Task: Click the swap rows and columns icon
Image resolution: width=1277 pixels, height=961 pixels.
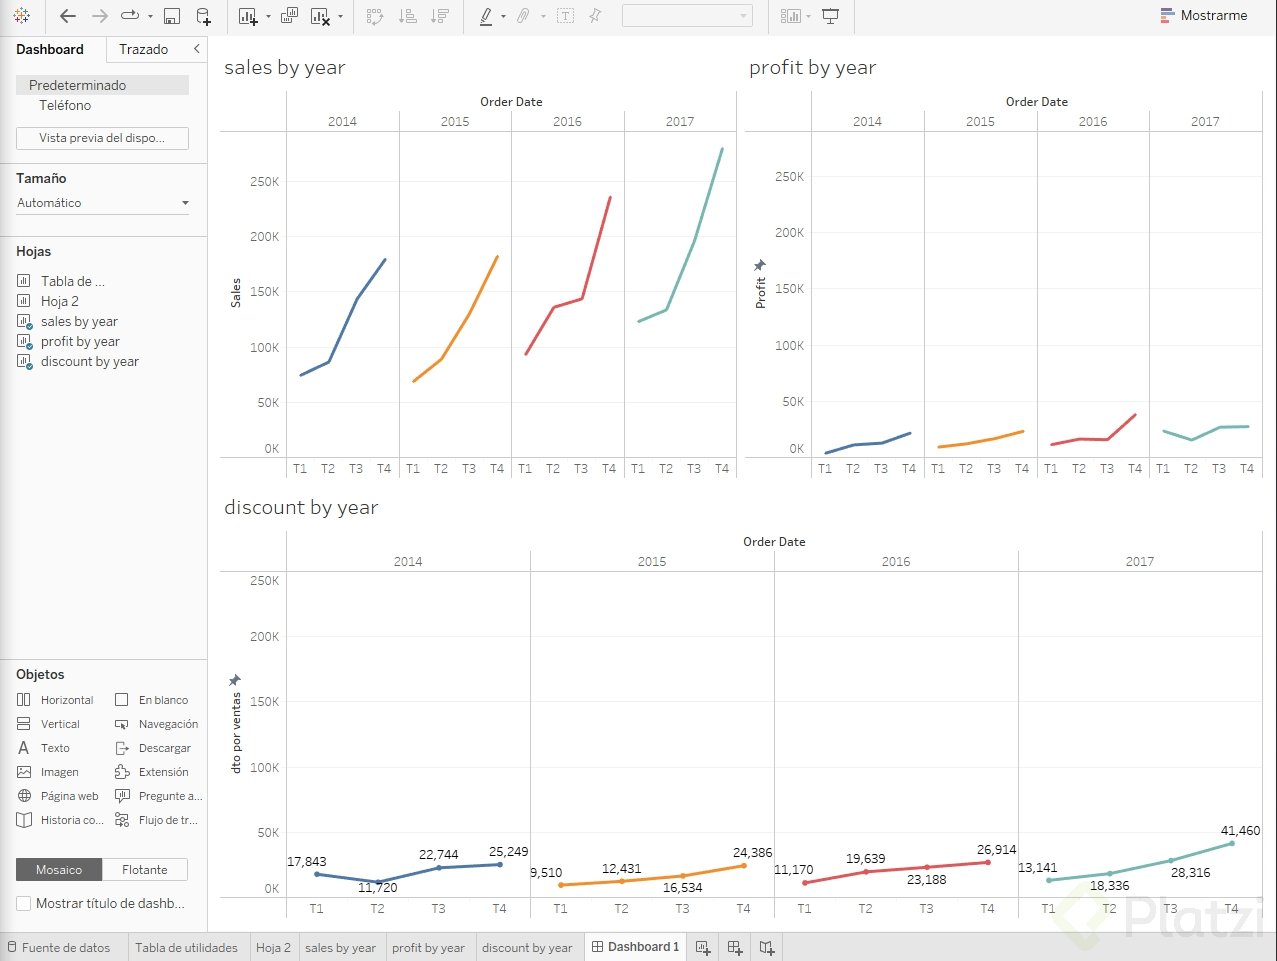Action: (x=375, y=16)
